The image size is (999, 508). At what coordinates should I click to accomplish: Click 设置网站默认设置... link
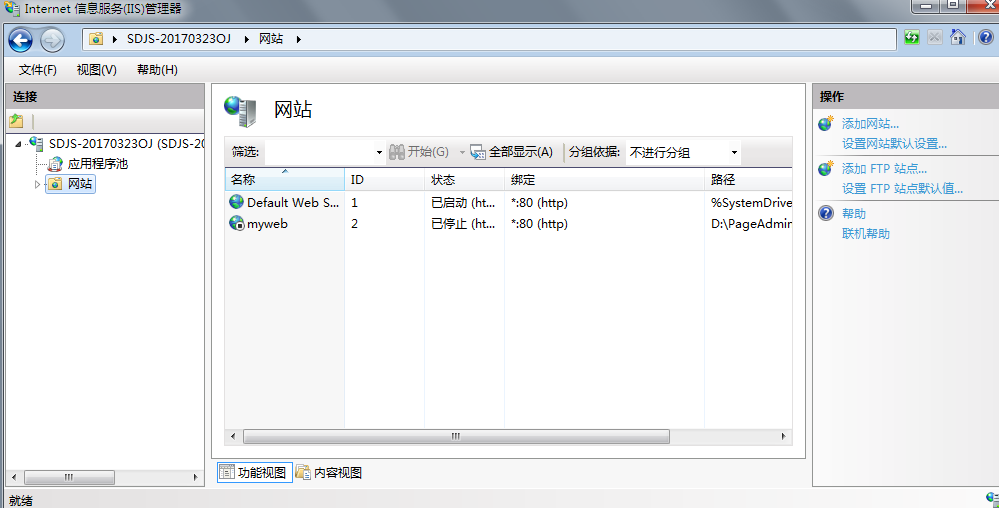click(x=894, y=144)
